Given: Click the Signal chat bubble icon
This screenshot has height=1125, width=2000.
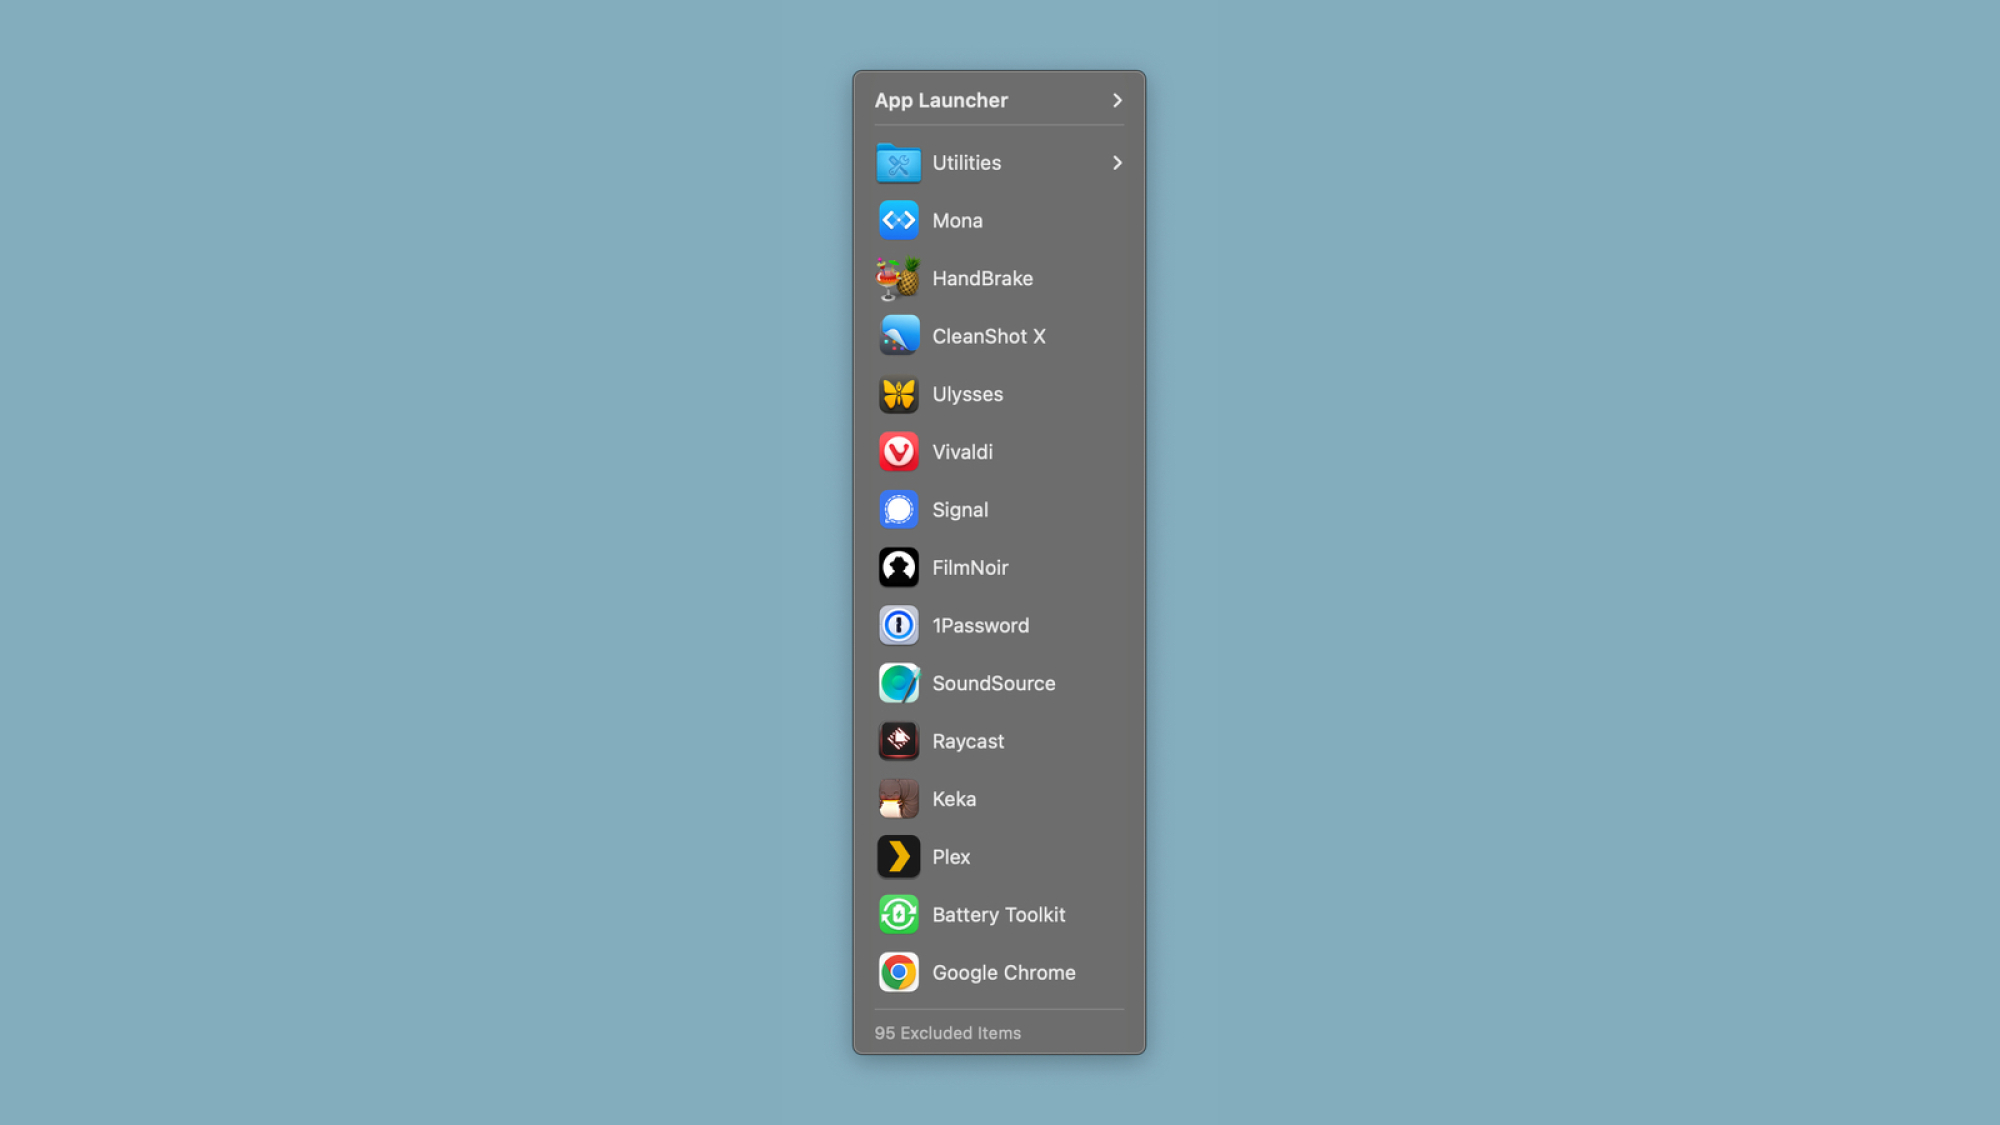Looking at the screenshot, I should click(x=898, y=510).
